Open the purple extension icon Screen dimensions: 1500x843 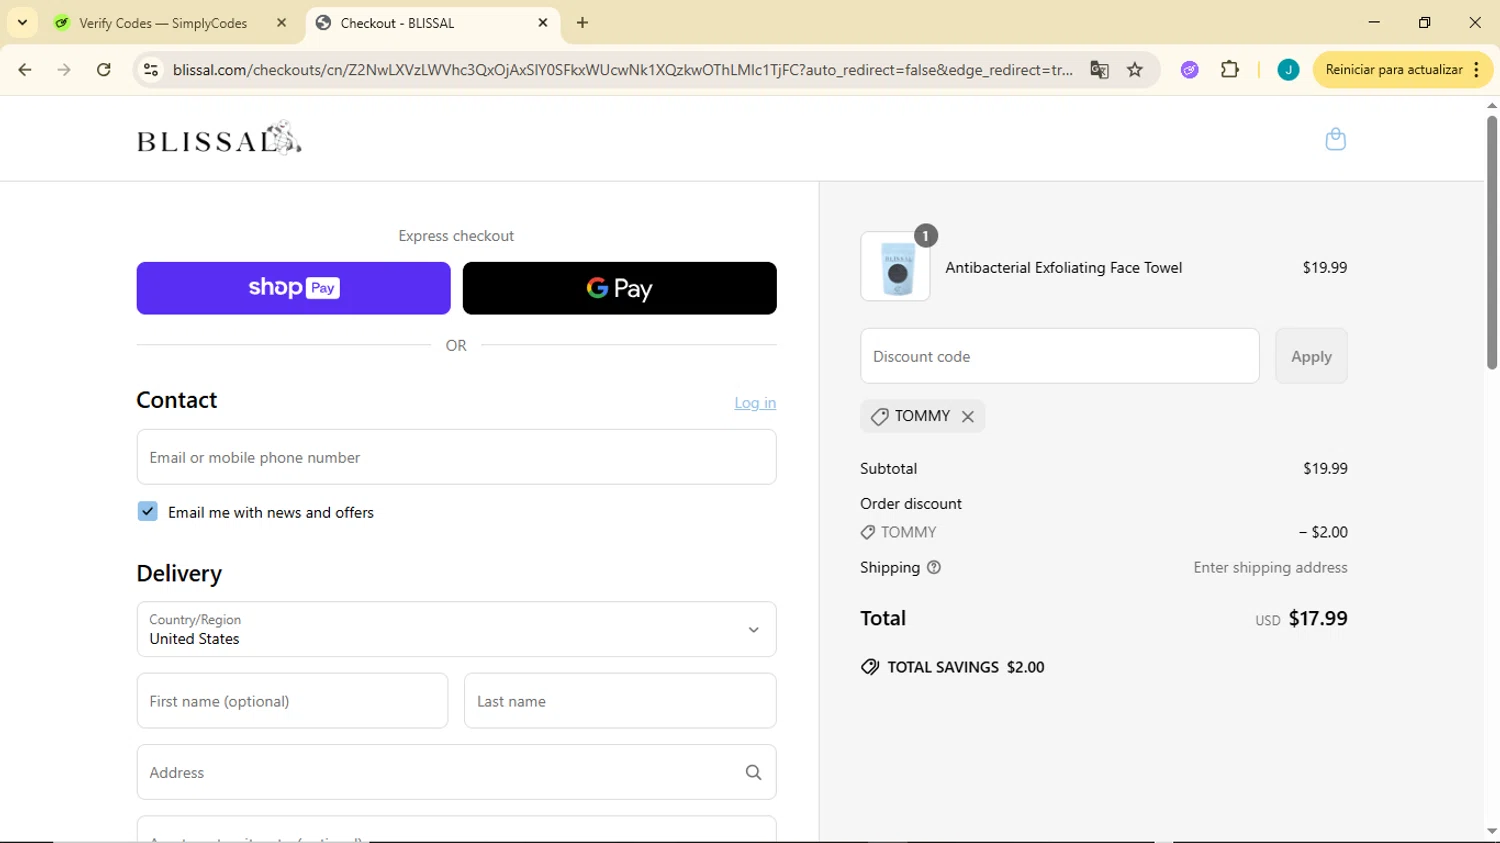click(1189, 70)
